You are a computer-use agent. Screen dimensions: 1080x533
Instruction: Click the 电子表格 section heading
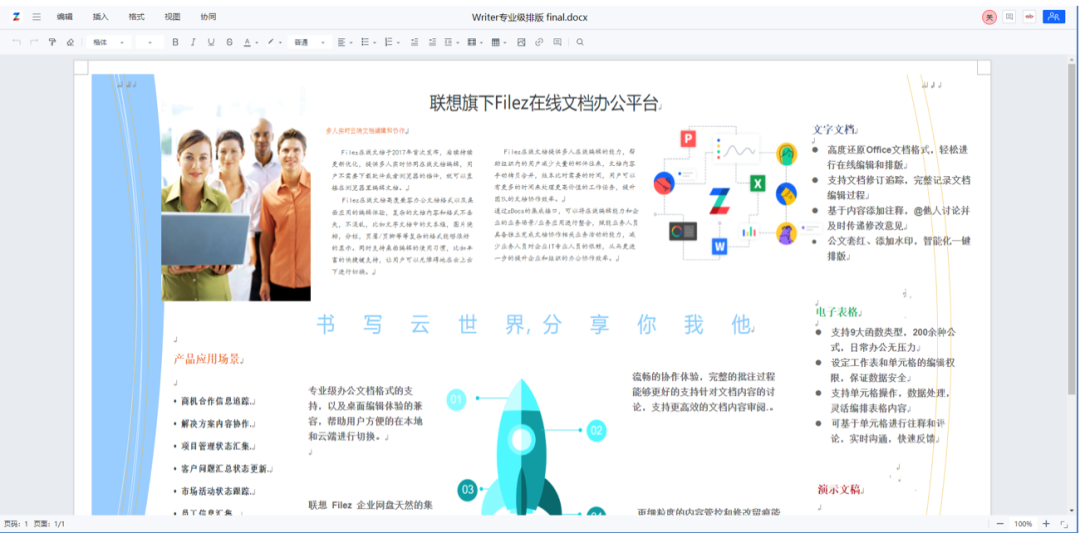tap(836, 312)
